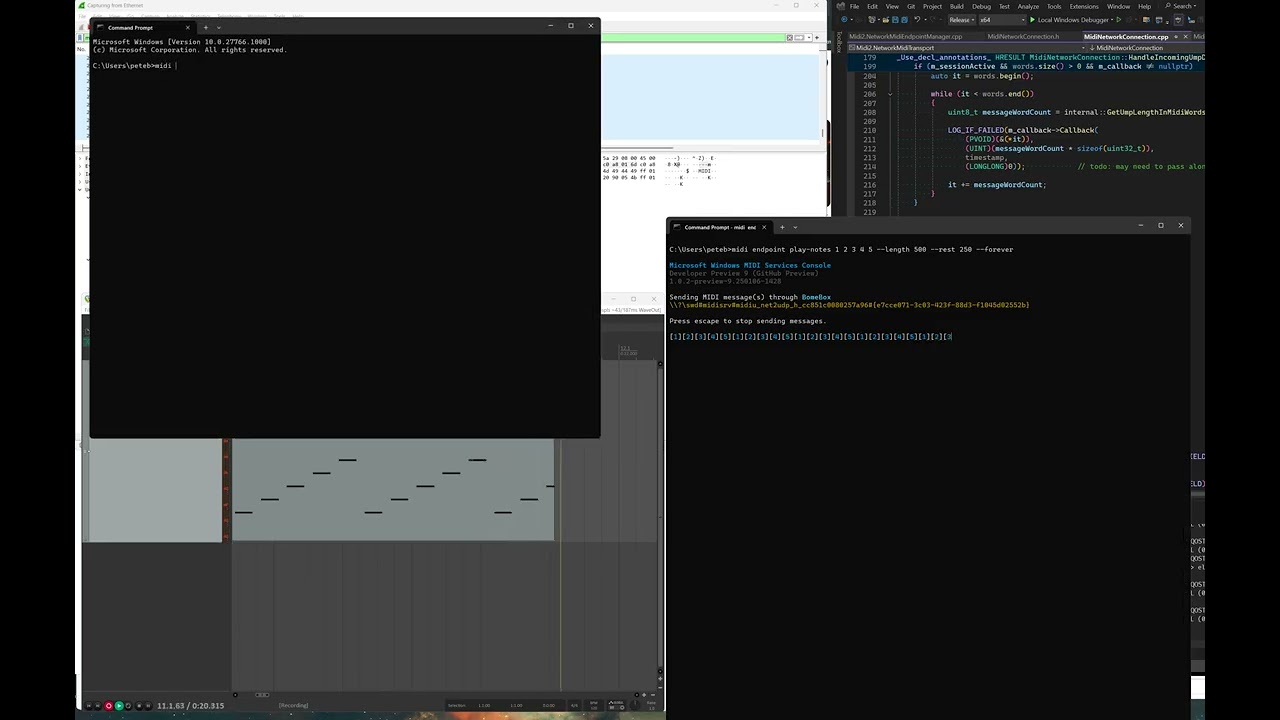Open new tab in midi Command Prompt
Screen dimensions: 1280x720
tap(782, 227)
